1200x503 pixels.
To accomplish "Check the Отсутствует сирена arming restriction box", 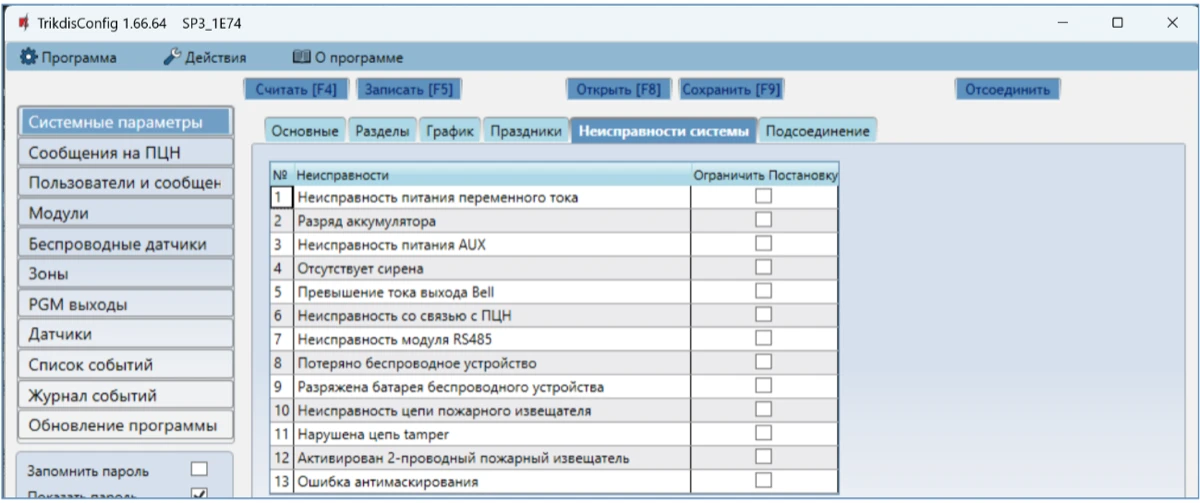I will click(764, 267).
